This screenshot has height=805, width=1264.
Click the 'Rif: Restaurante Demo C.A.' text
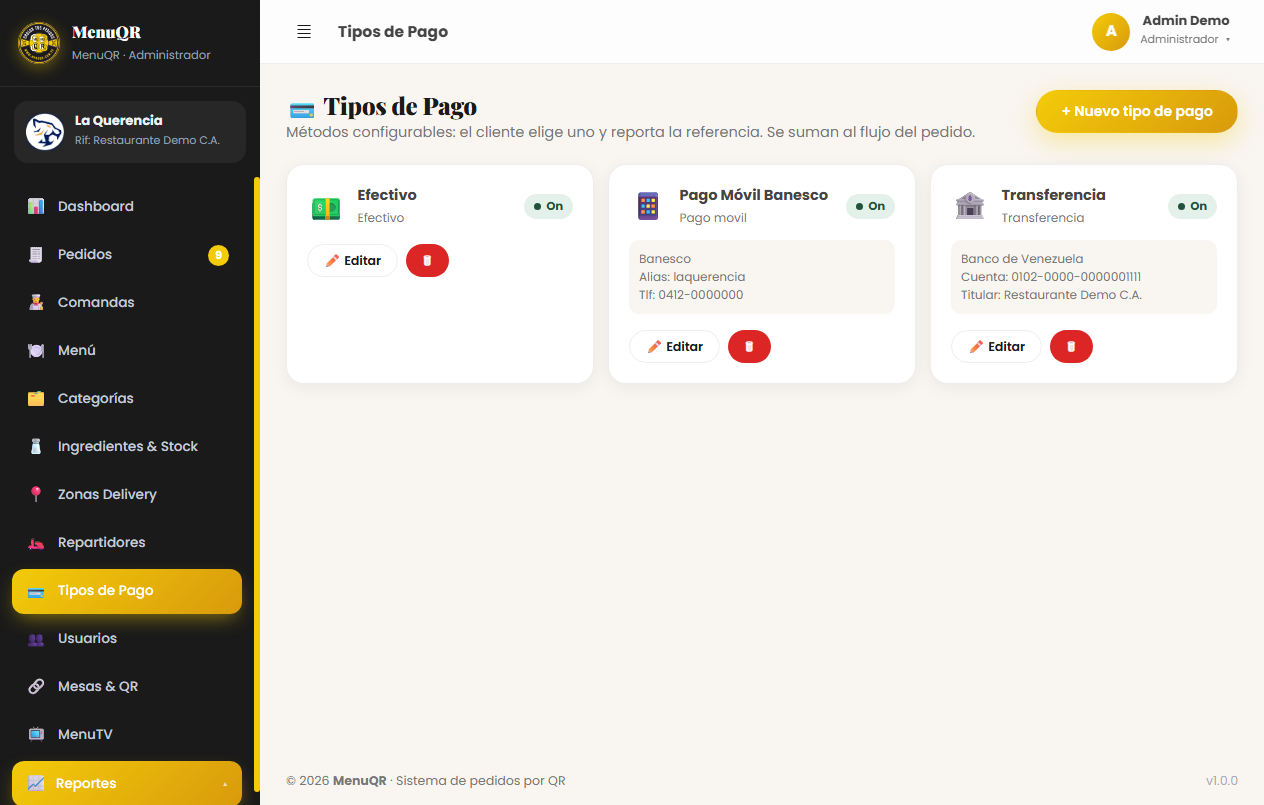click(x=147, y=141)
